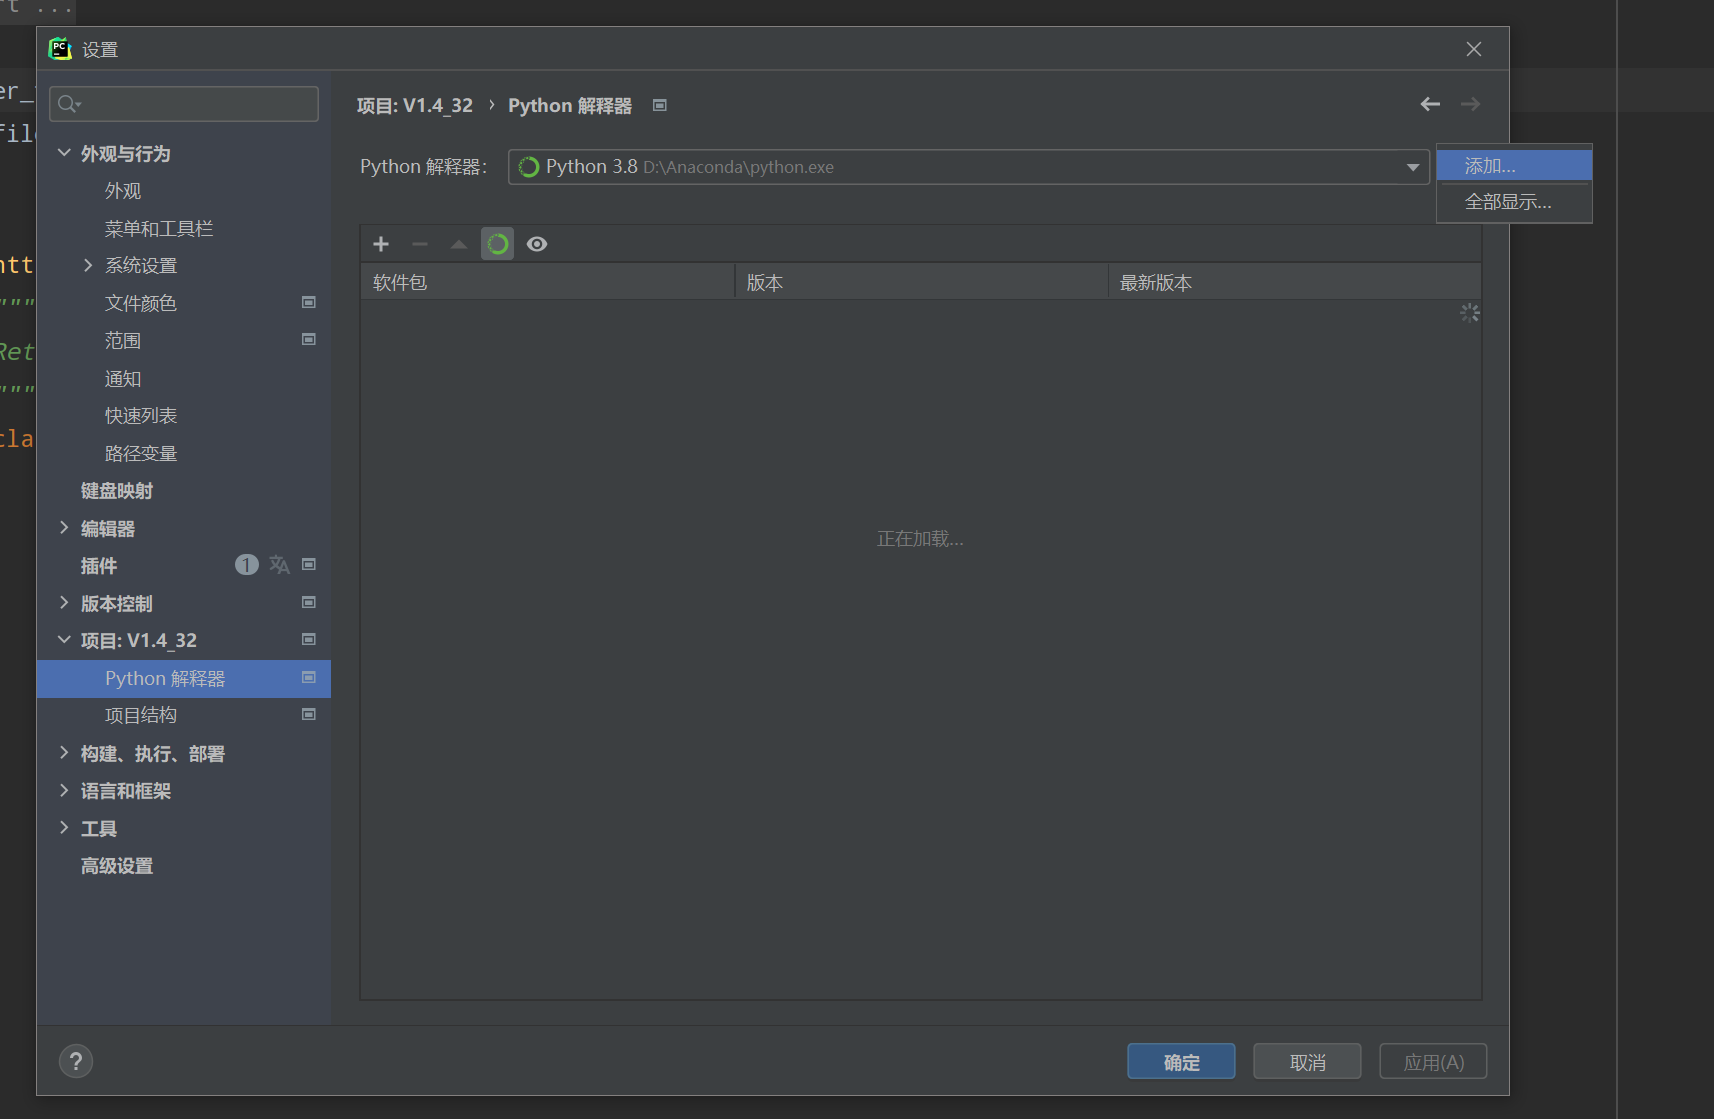Image resolution: width=1714 pixels, height=1119 pixels.
Task: Click project-level icon beside 项目结构
Action: point(309,714)
